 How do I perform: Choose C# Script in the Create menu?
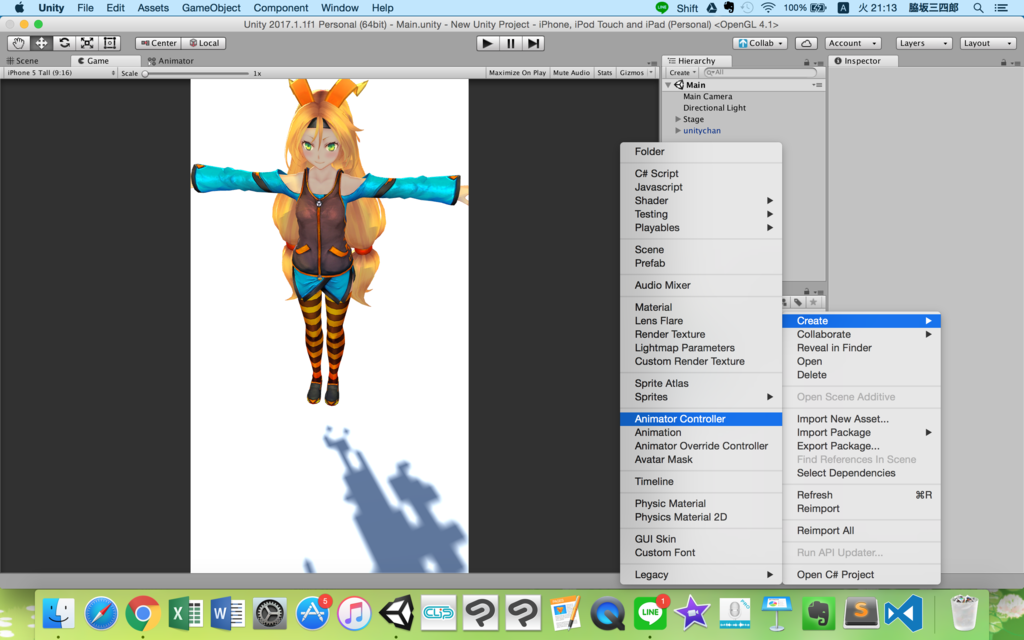click(x=701, y=173)
